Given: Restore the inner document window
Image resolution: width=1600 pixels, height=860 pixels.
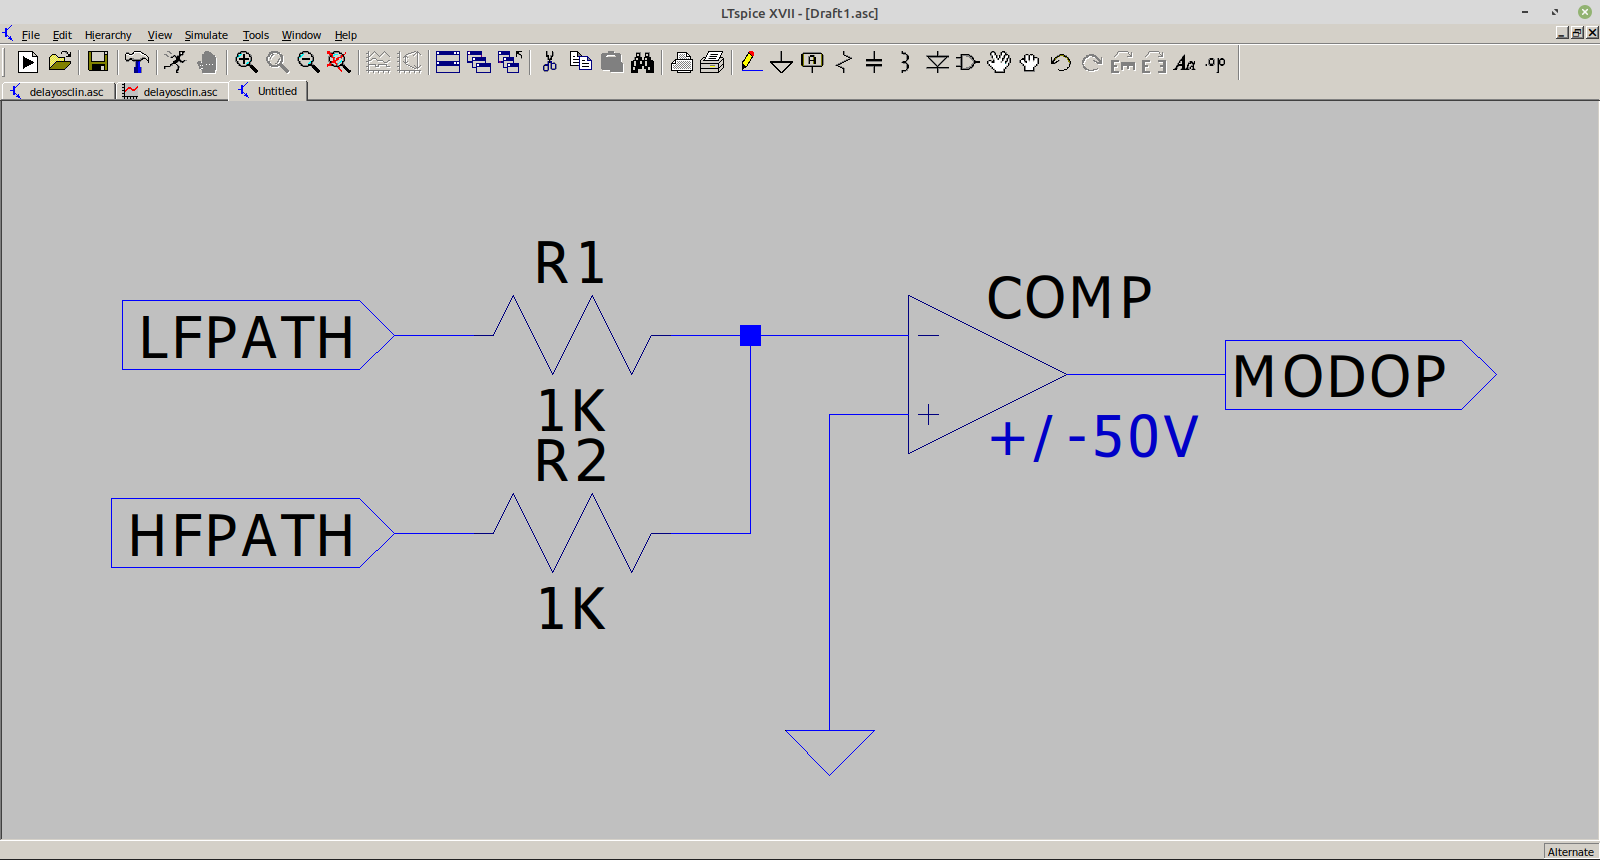Looking at the screenshot, I should tap(1578, 33).
